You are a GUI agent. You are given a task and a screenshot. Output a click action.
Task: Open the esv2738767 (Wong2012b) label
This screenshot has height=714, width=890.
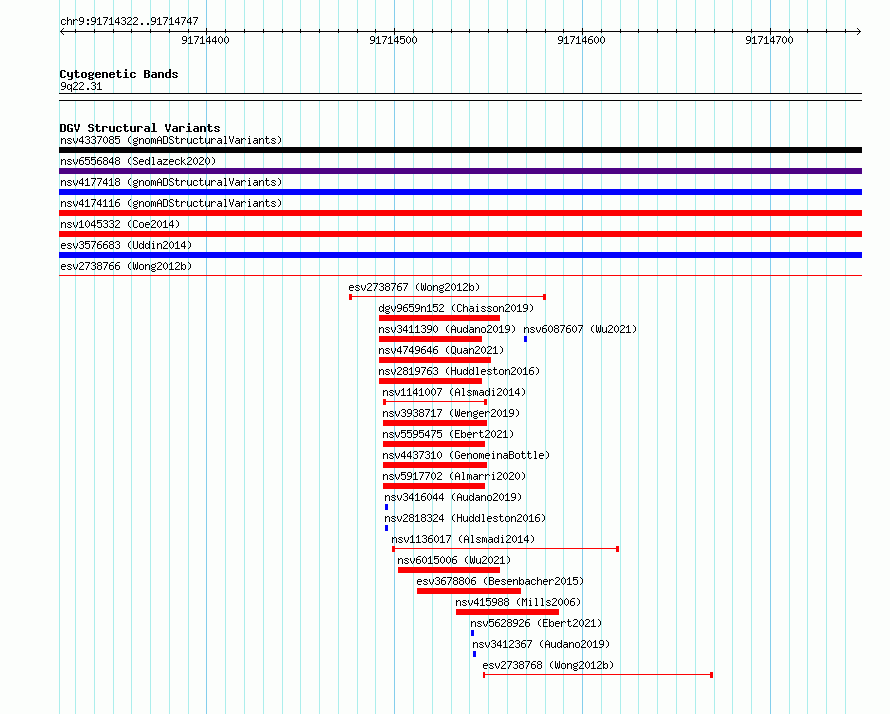[414, 287]
